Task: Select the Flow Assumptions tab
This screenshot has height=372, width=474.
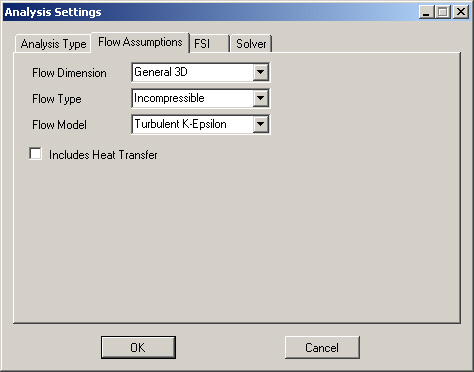Action: [140, 42]
